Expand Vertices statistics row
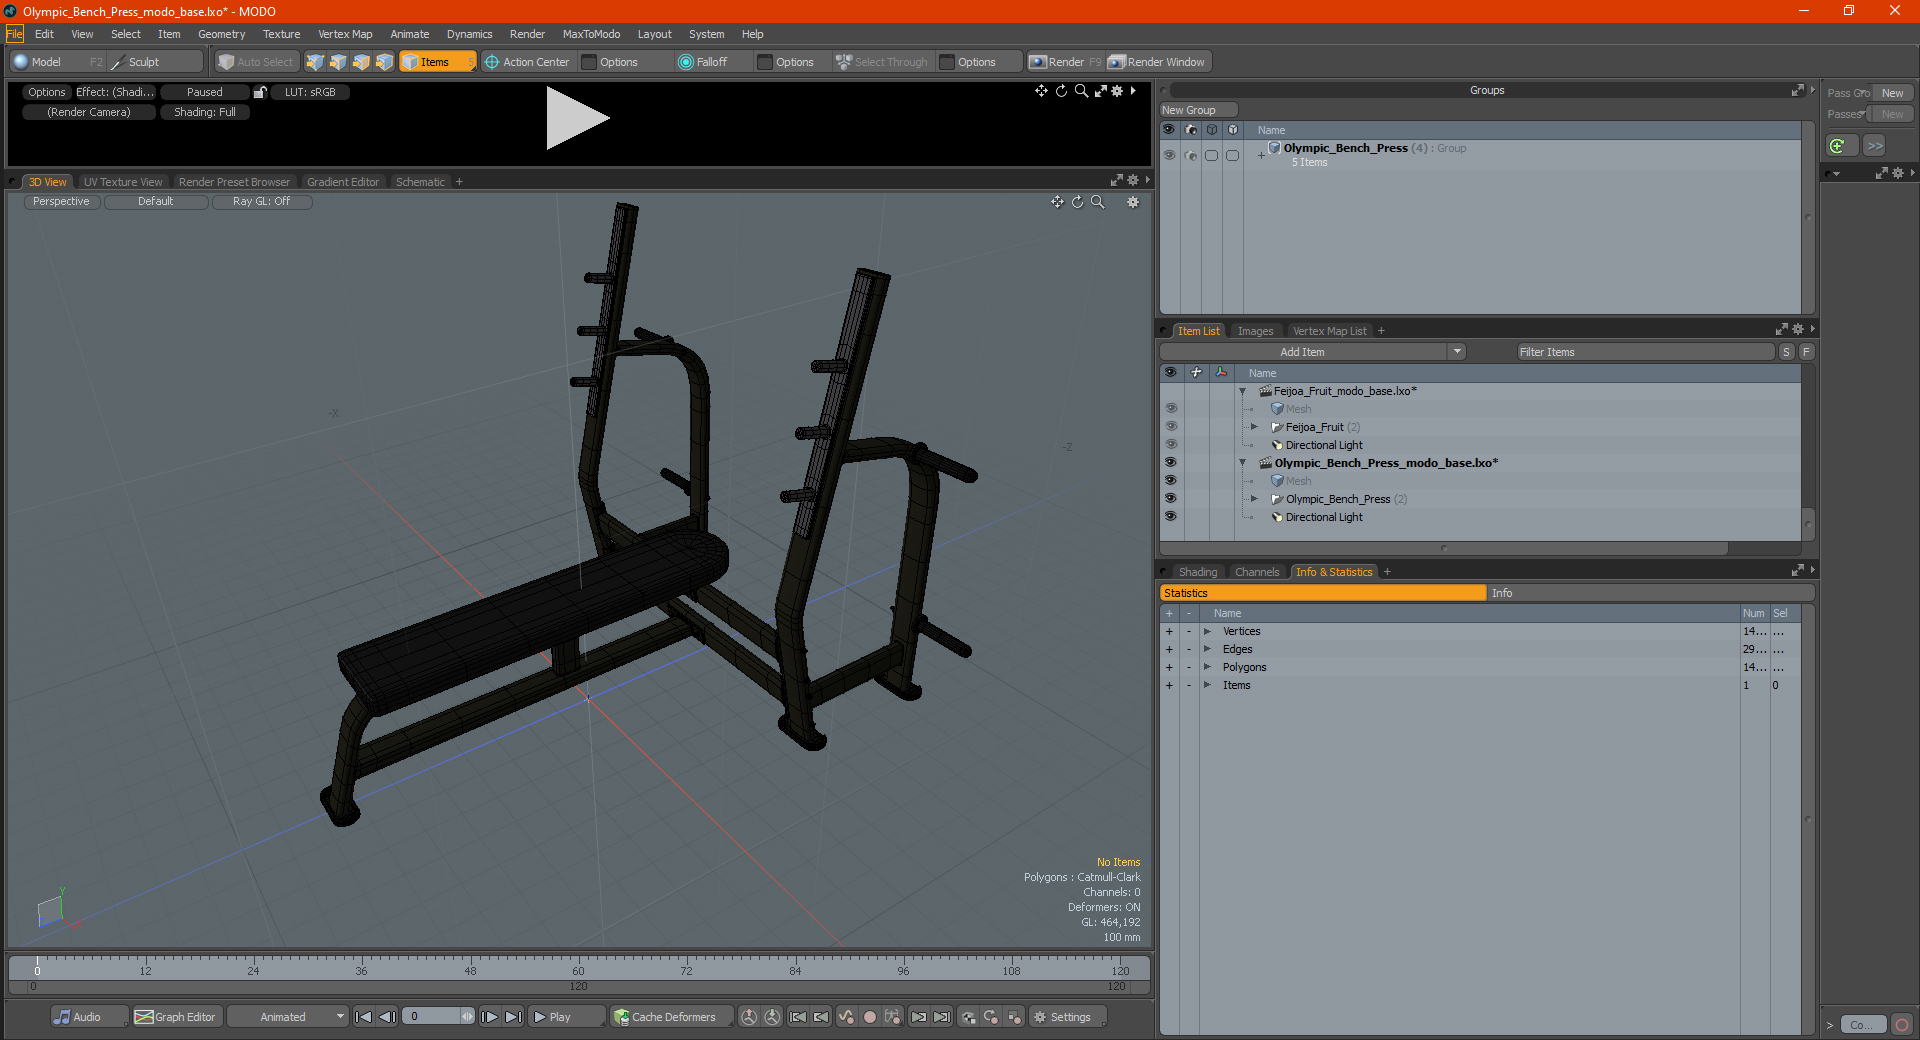The width and height of the screenshot is (1920, 1040). pos(1207,631)
